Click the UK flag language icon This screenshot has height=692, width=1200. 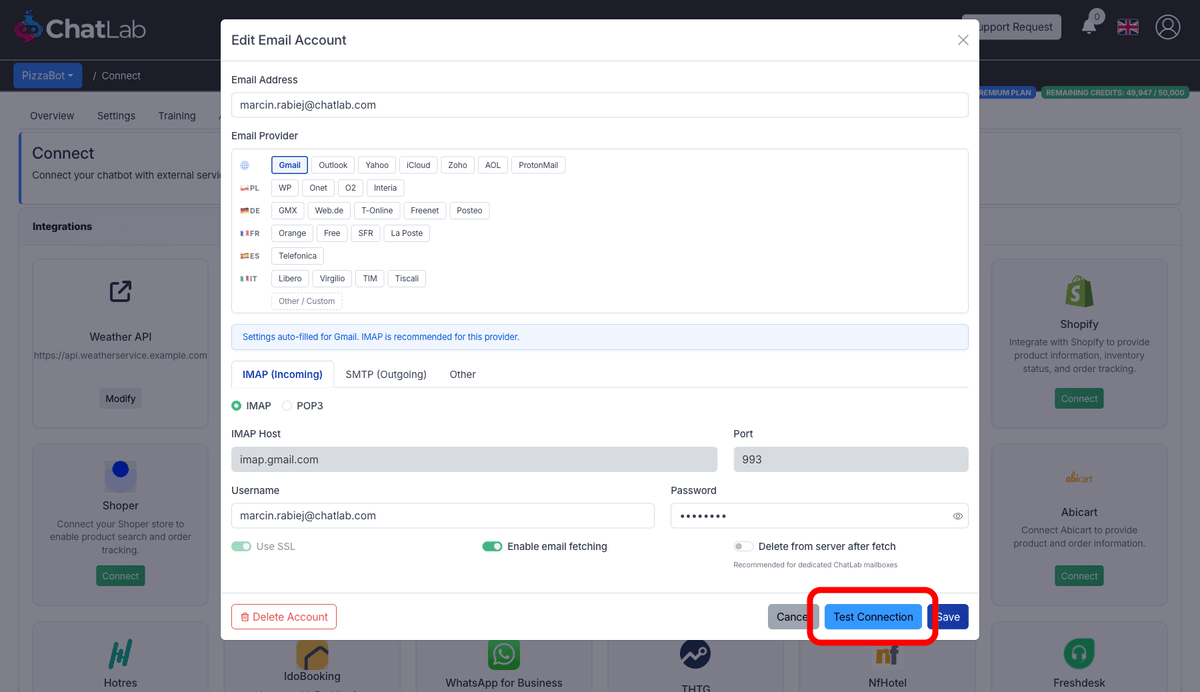[x=1128, y=27]
